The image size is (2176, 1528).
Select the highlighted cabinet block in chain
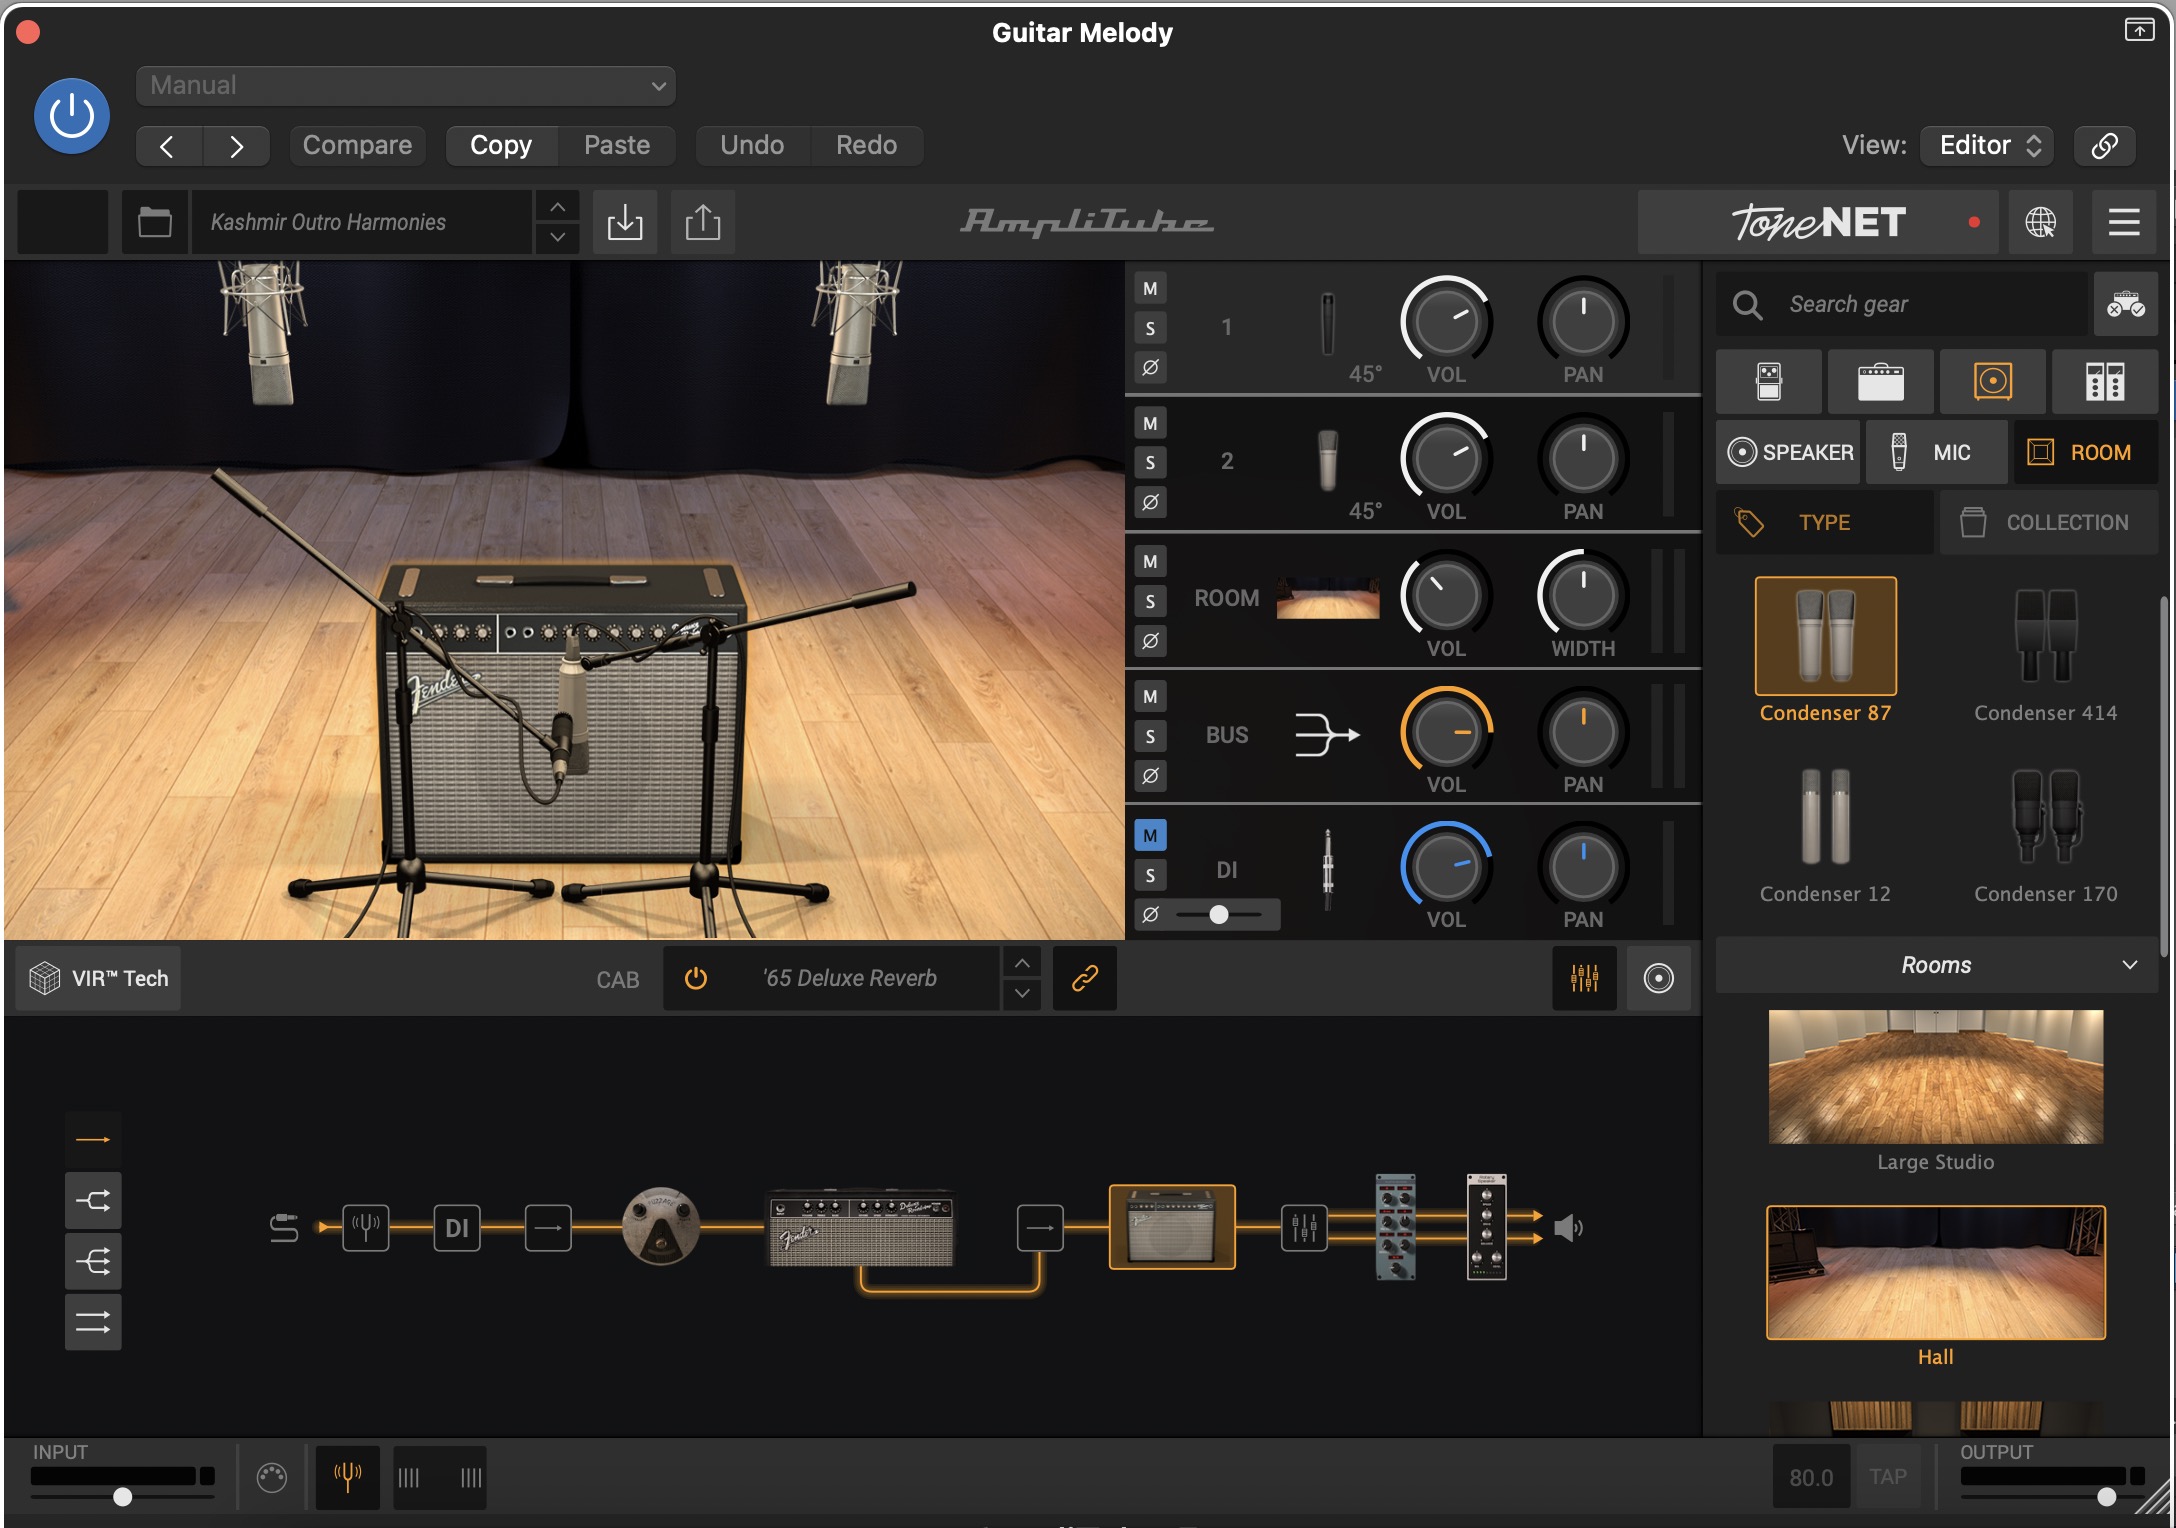[1172, 1227]
